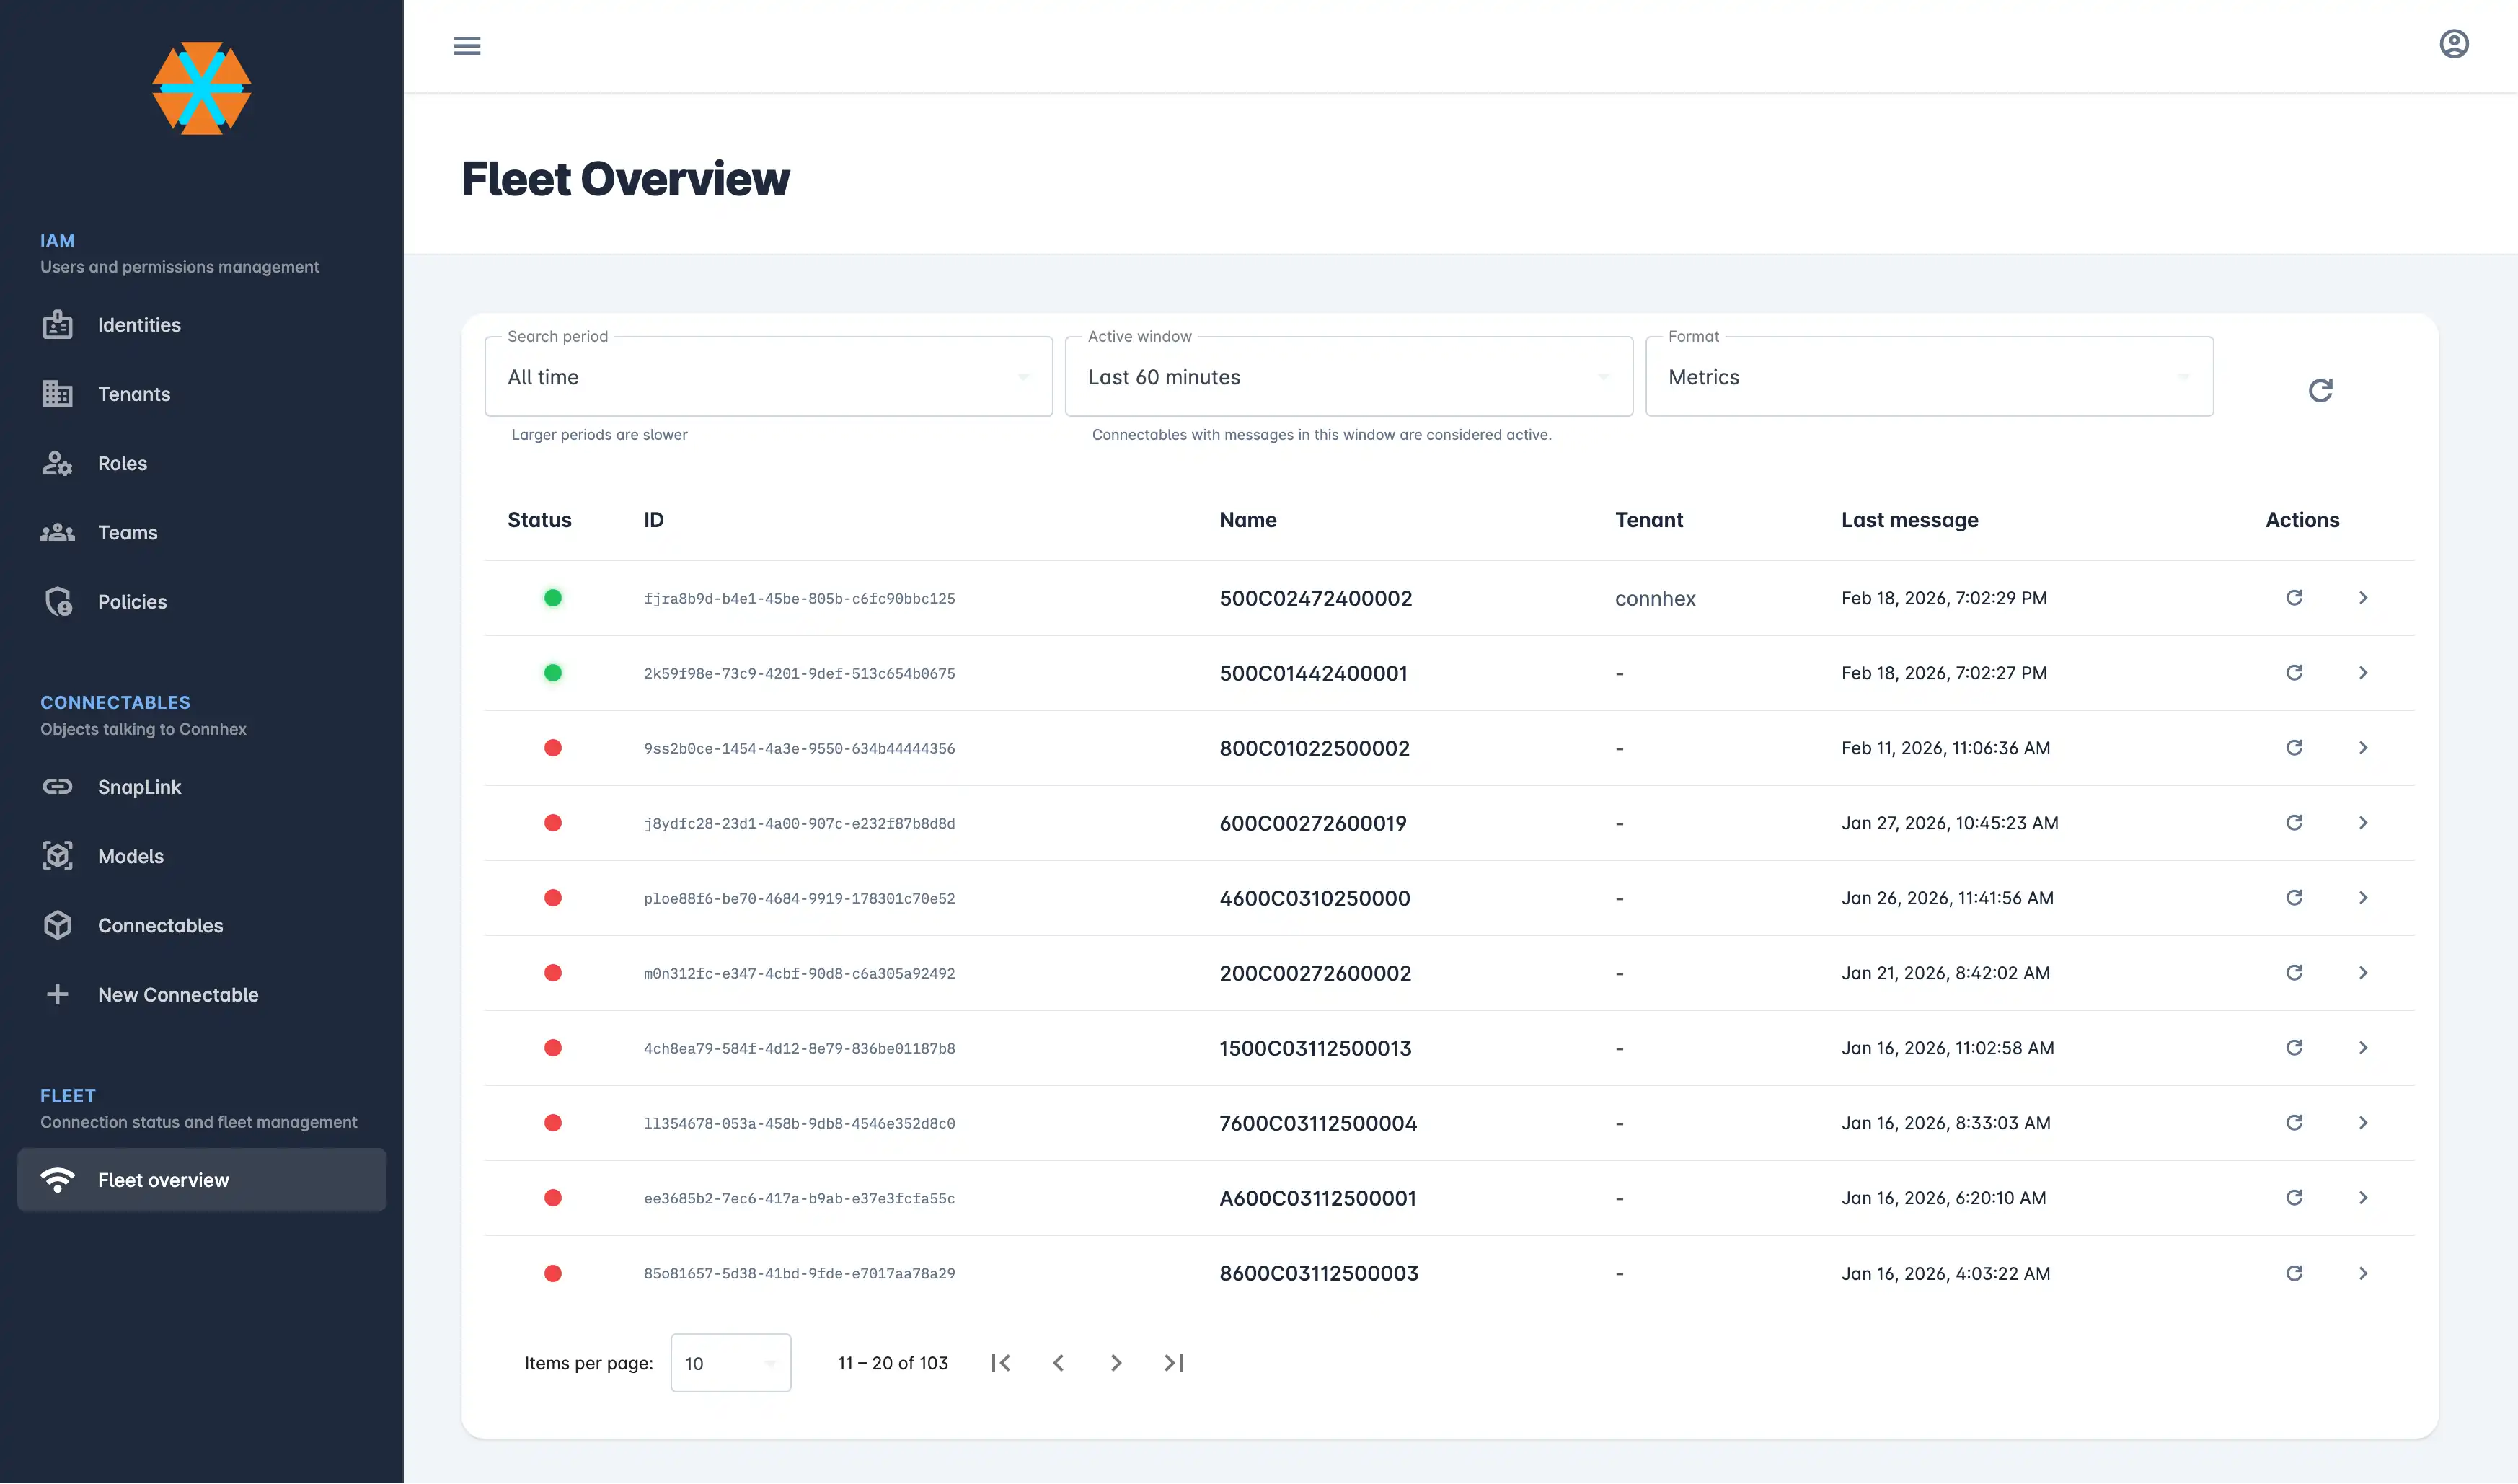2518x1484 pixels.
Task: Open the Roles management page
Action: (122, 463)
